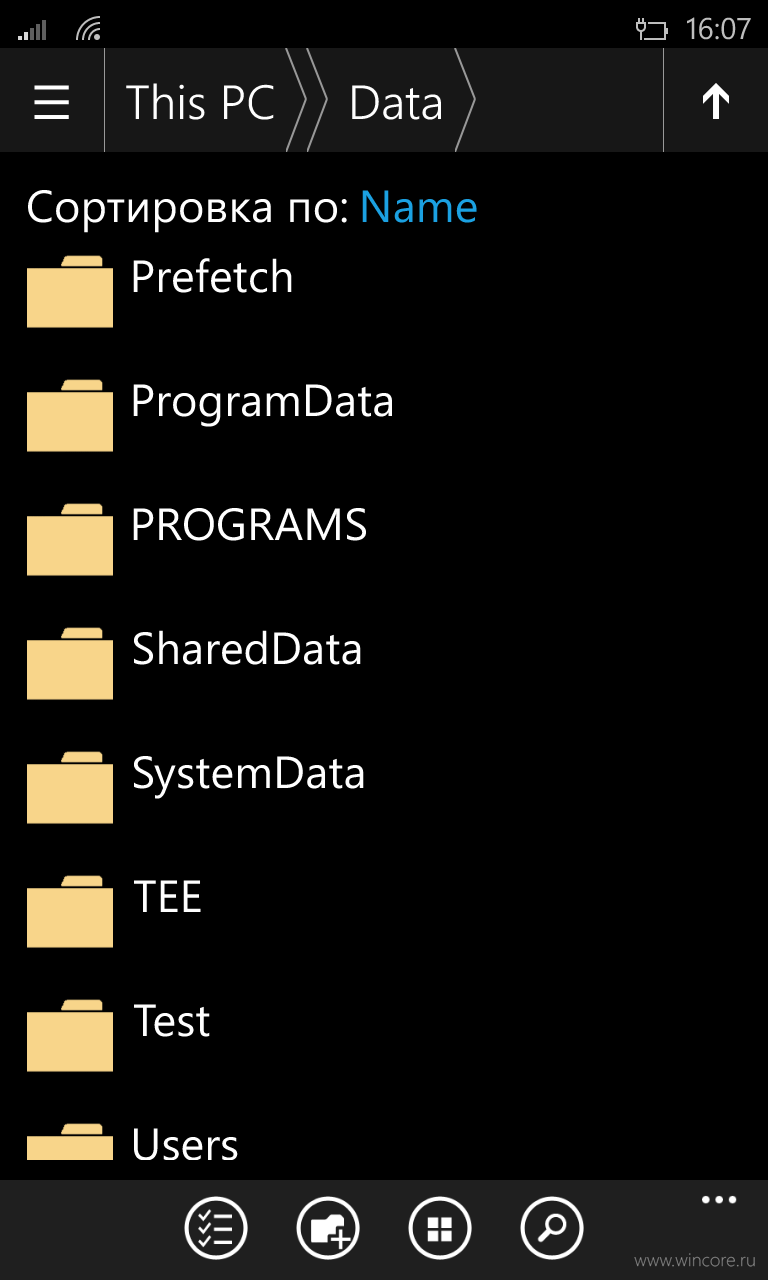Image resolution: width=768 pixels, height=1280 pixels.
Task: Open the Prefetch folder
Action: (x=384, y=290)
